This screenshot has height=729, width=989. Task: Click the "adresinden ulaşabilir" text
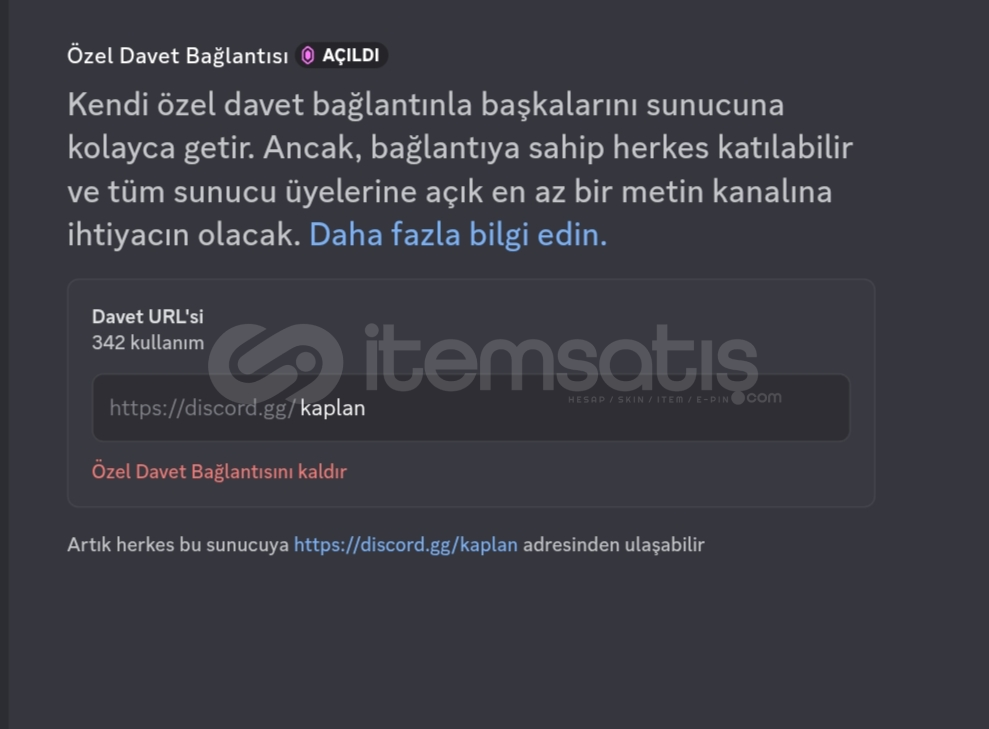point(613,544)
